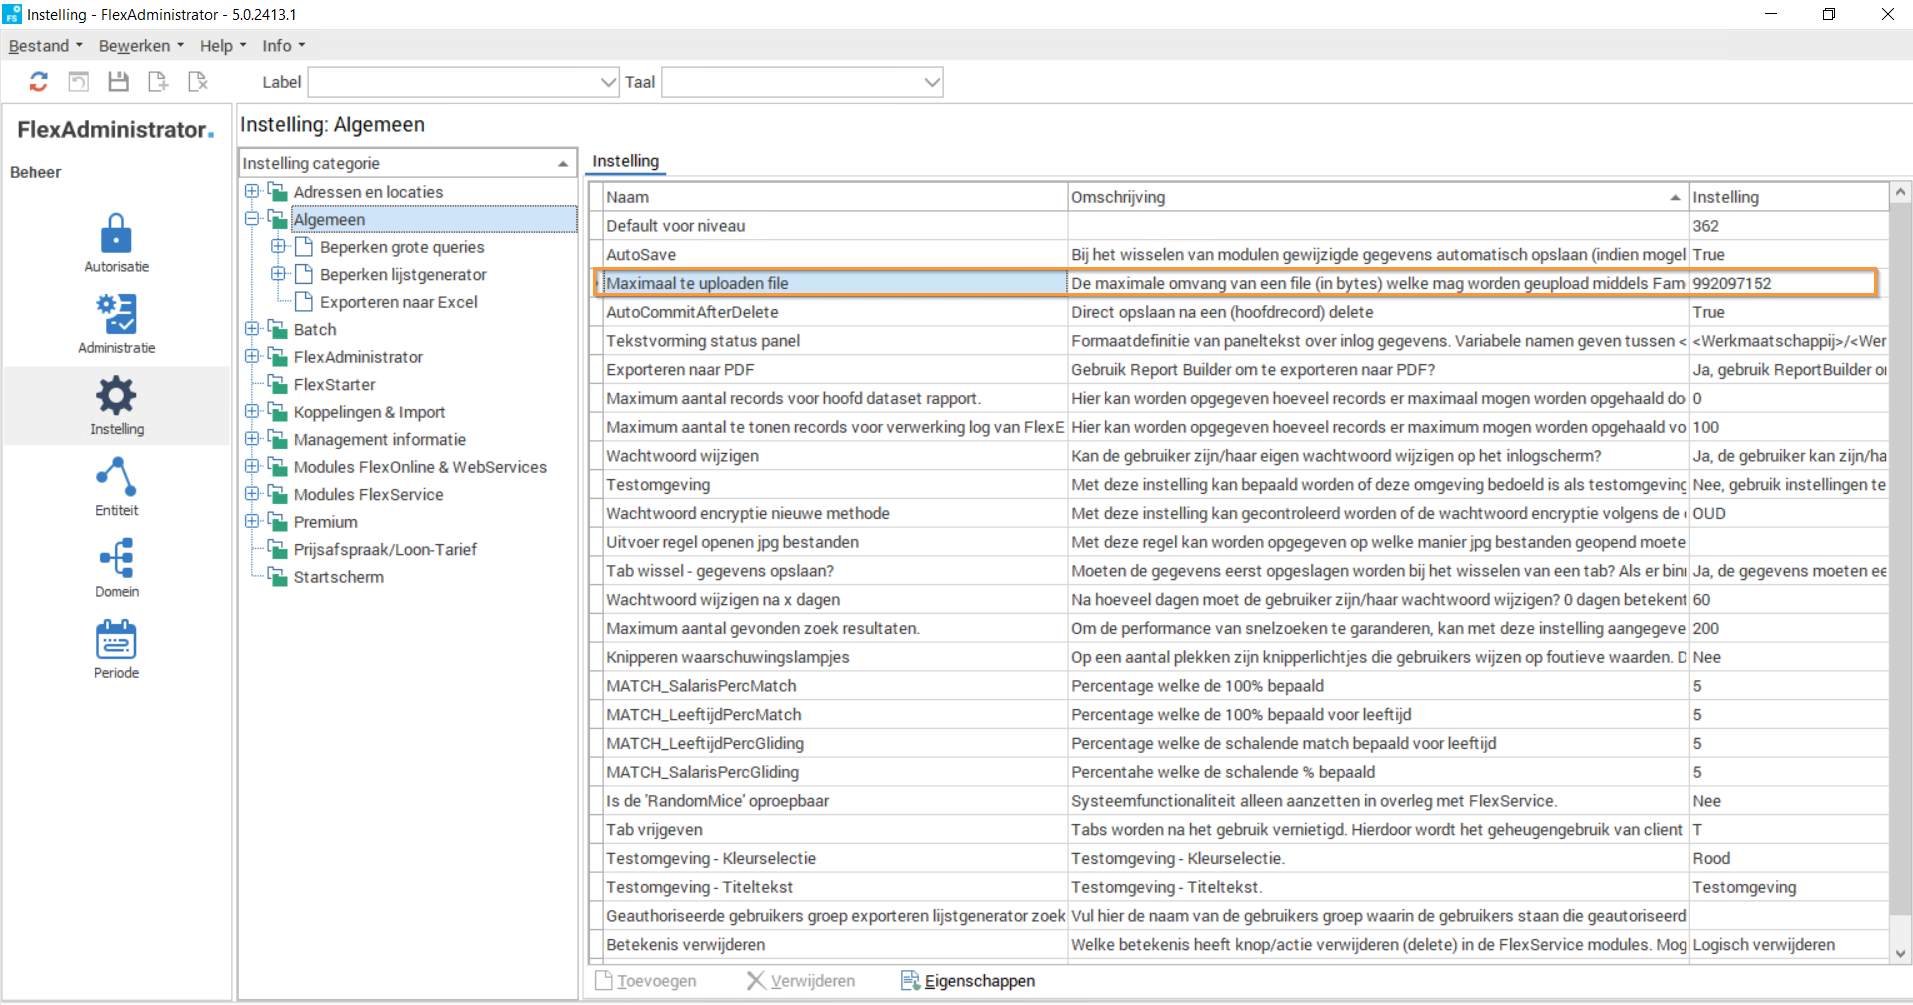Viewport: 1913px width, 1005px height.
Task: Click the Eigenschappen button
Action: click(968, 981)
